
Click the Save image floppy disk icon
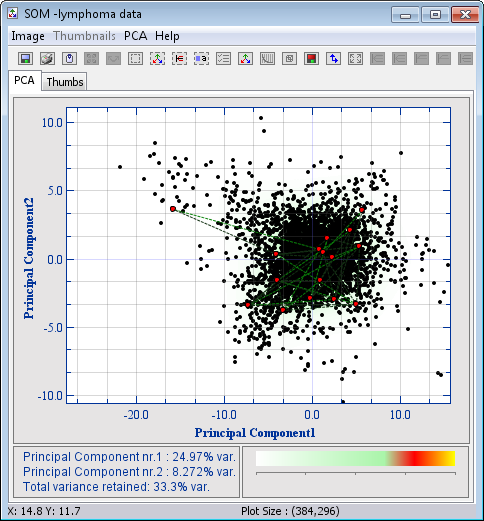click(x=25, y=59)
